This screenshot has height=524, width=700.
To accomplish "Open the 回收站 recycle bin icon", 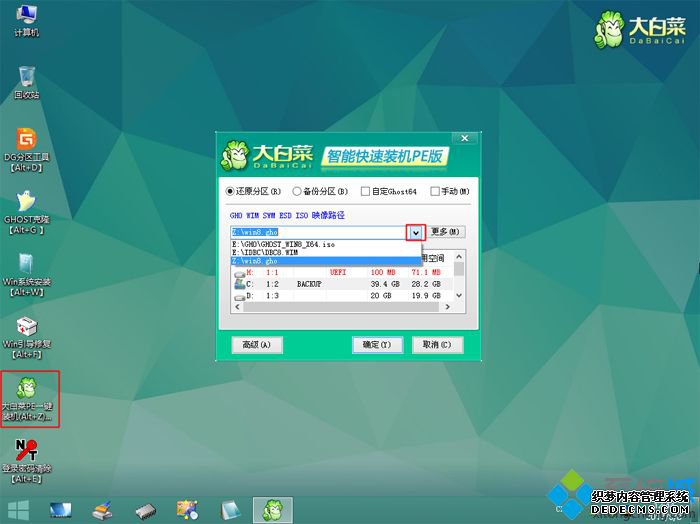I will [27, 82].
